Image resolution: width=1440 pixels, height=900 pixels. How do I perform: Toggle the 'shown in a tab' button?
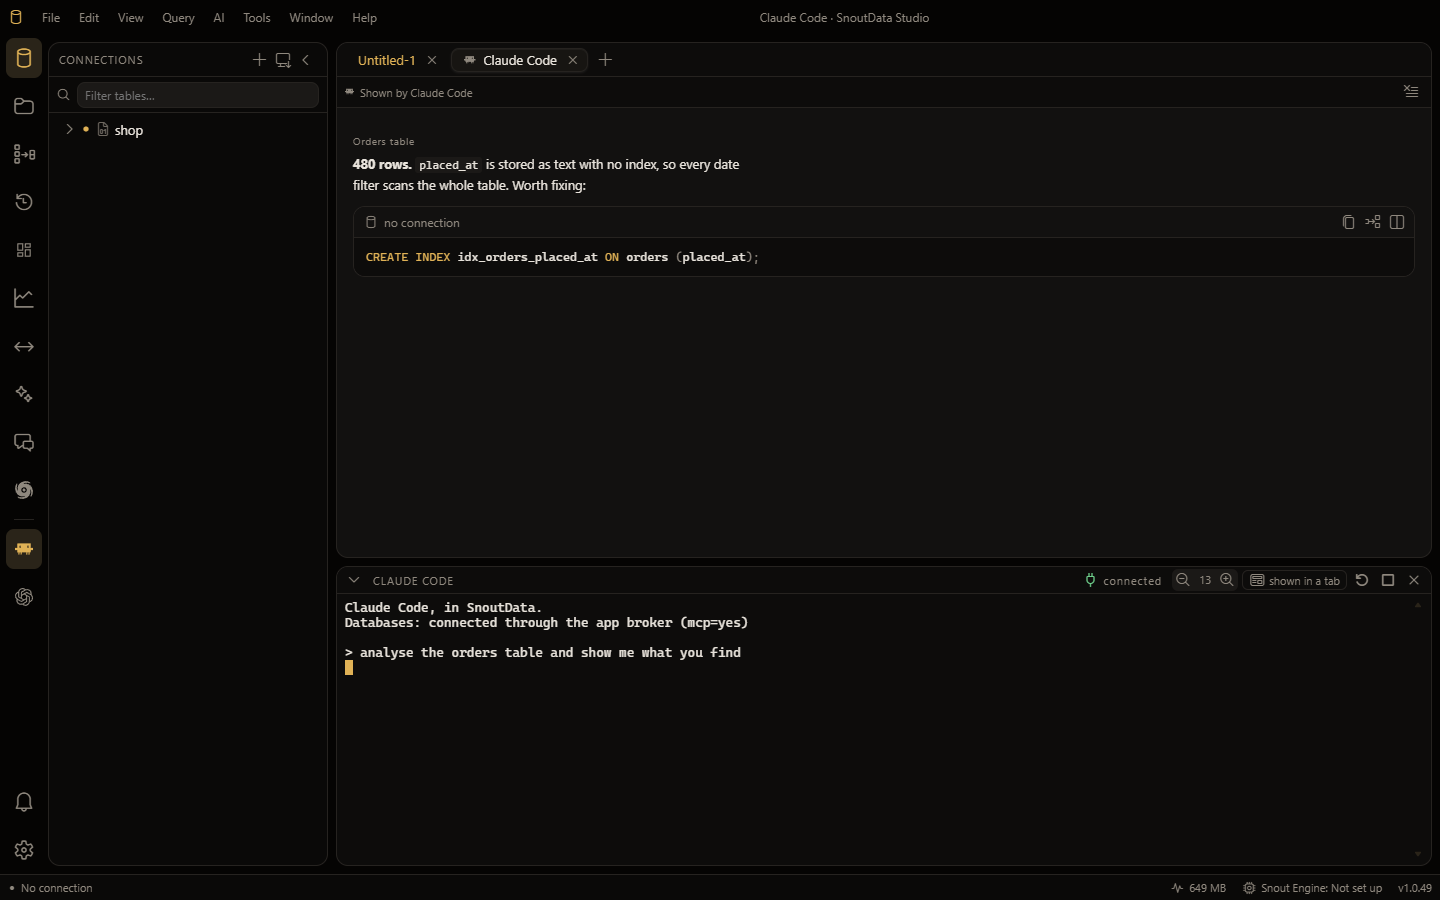(1295, 580)
